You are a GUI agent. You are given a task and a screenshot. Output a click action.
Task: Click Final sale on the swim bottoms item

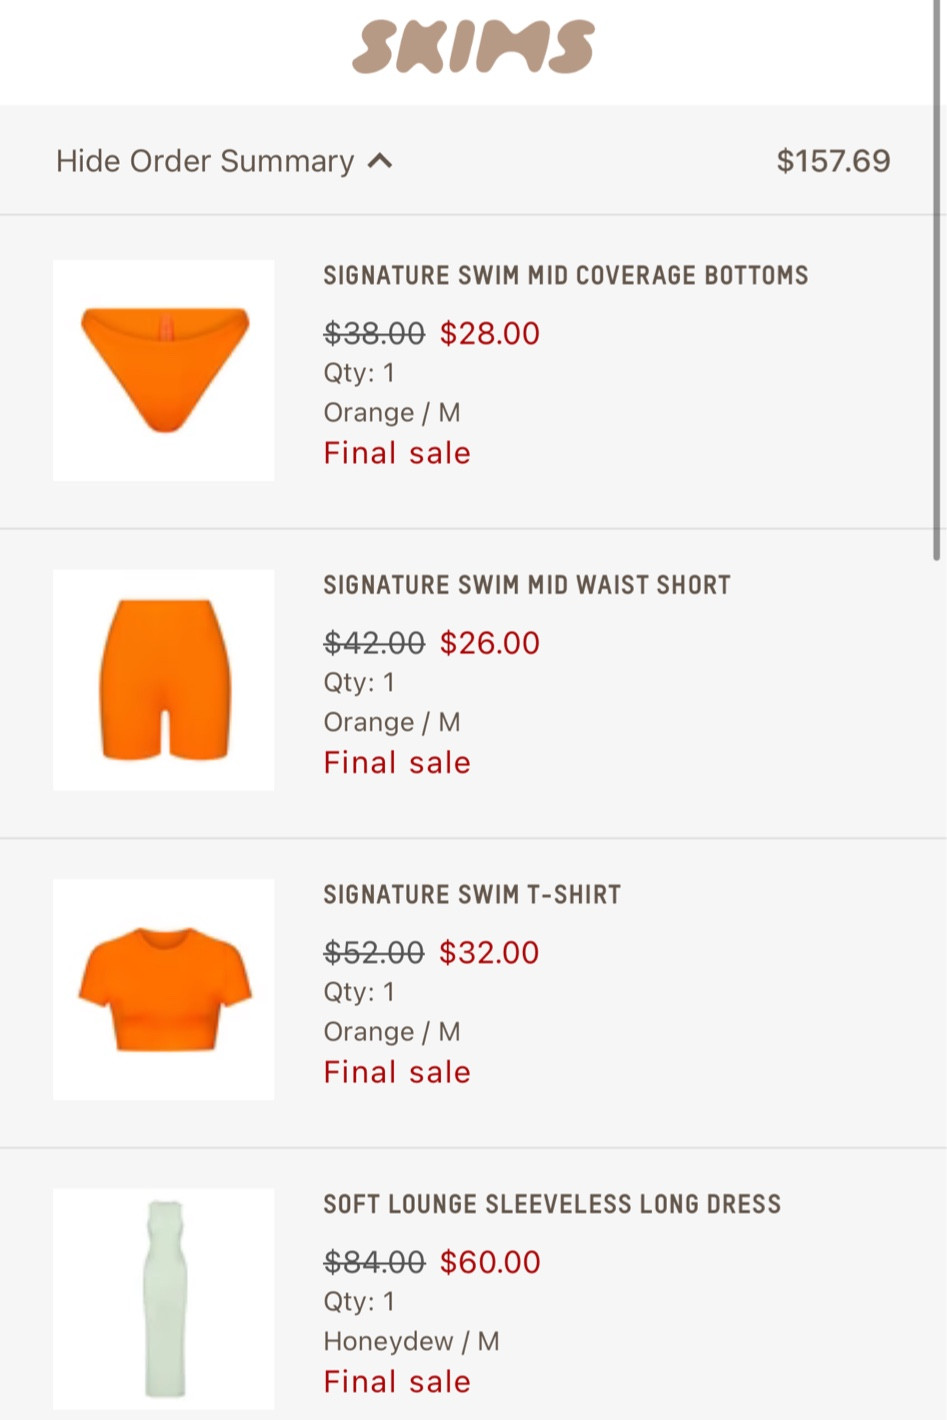coord(396,453)
